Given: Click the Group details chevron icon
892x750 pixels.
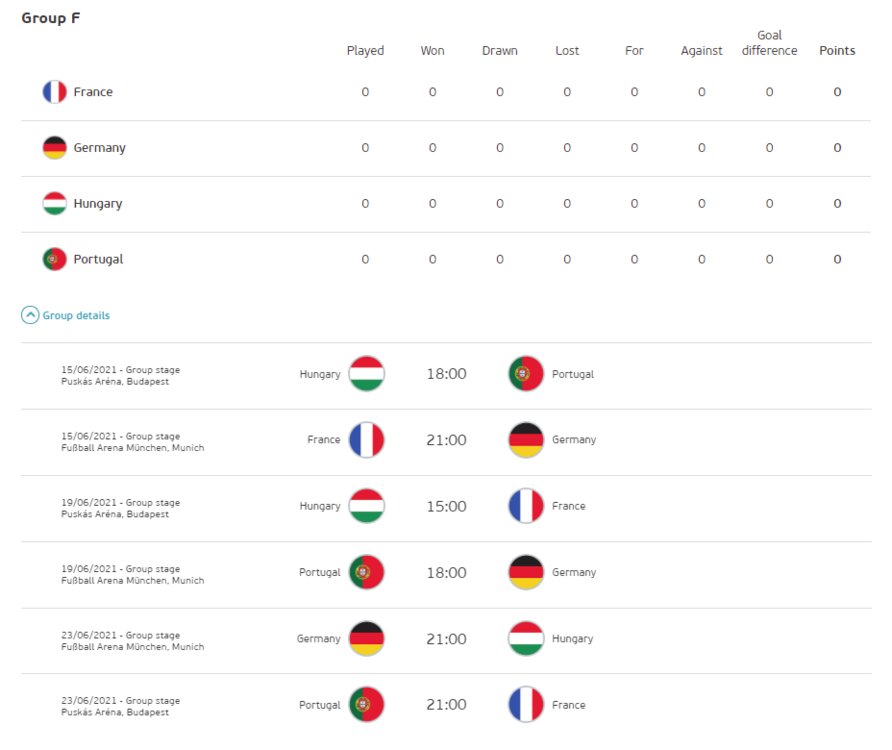Looking at the screenshot, I should click(30, 316).
